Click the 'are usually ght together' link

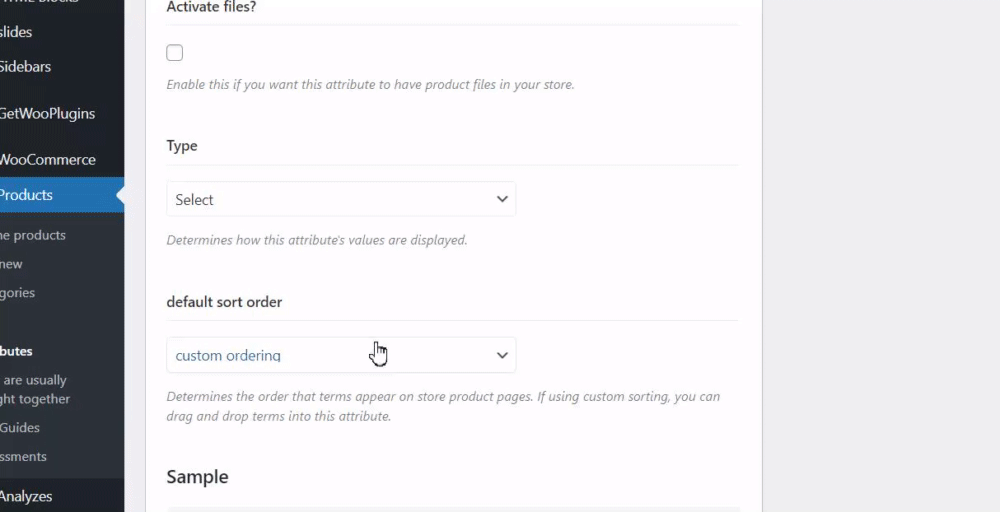point(35,390)
